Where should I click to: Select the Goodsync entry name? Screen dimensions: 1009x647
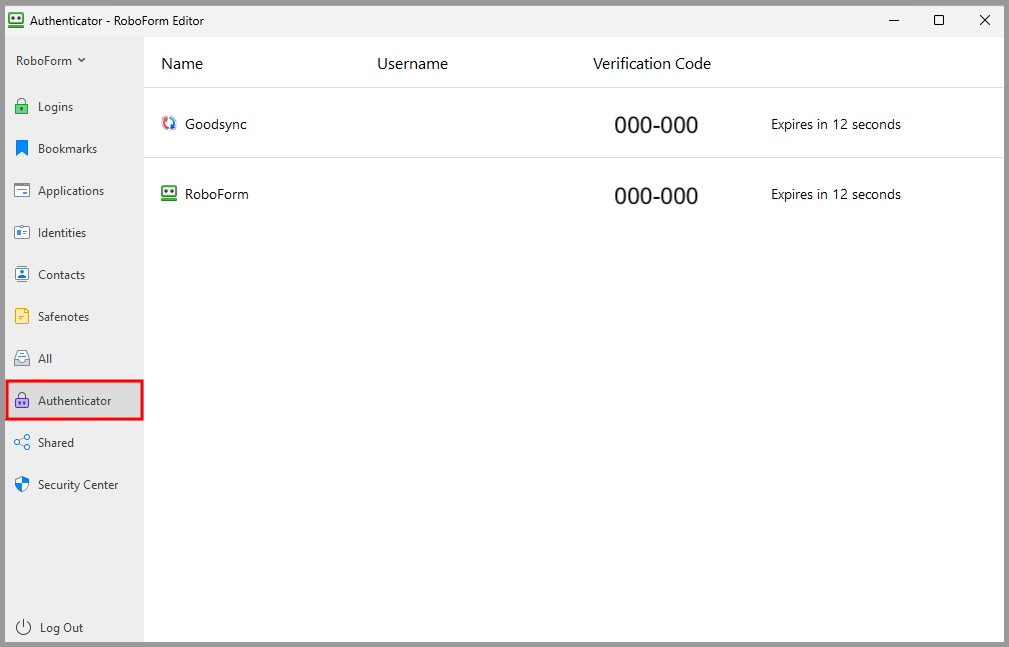click(216, 124)
